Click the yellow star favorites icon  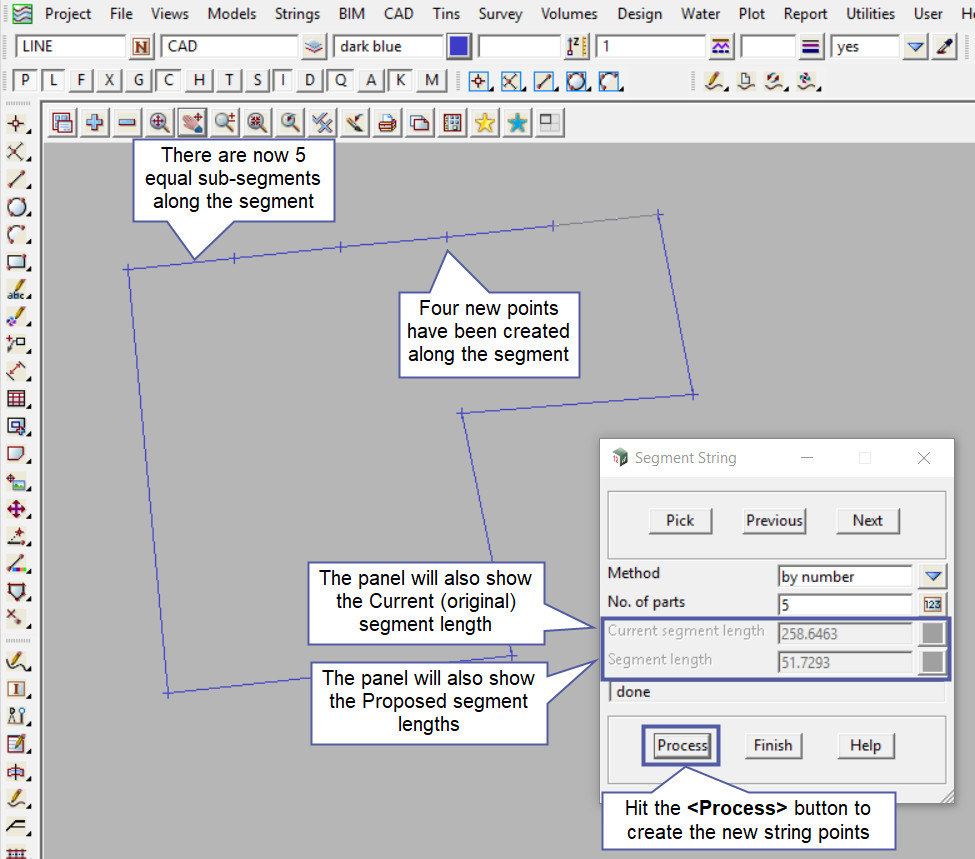485,123
